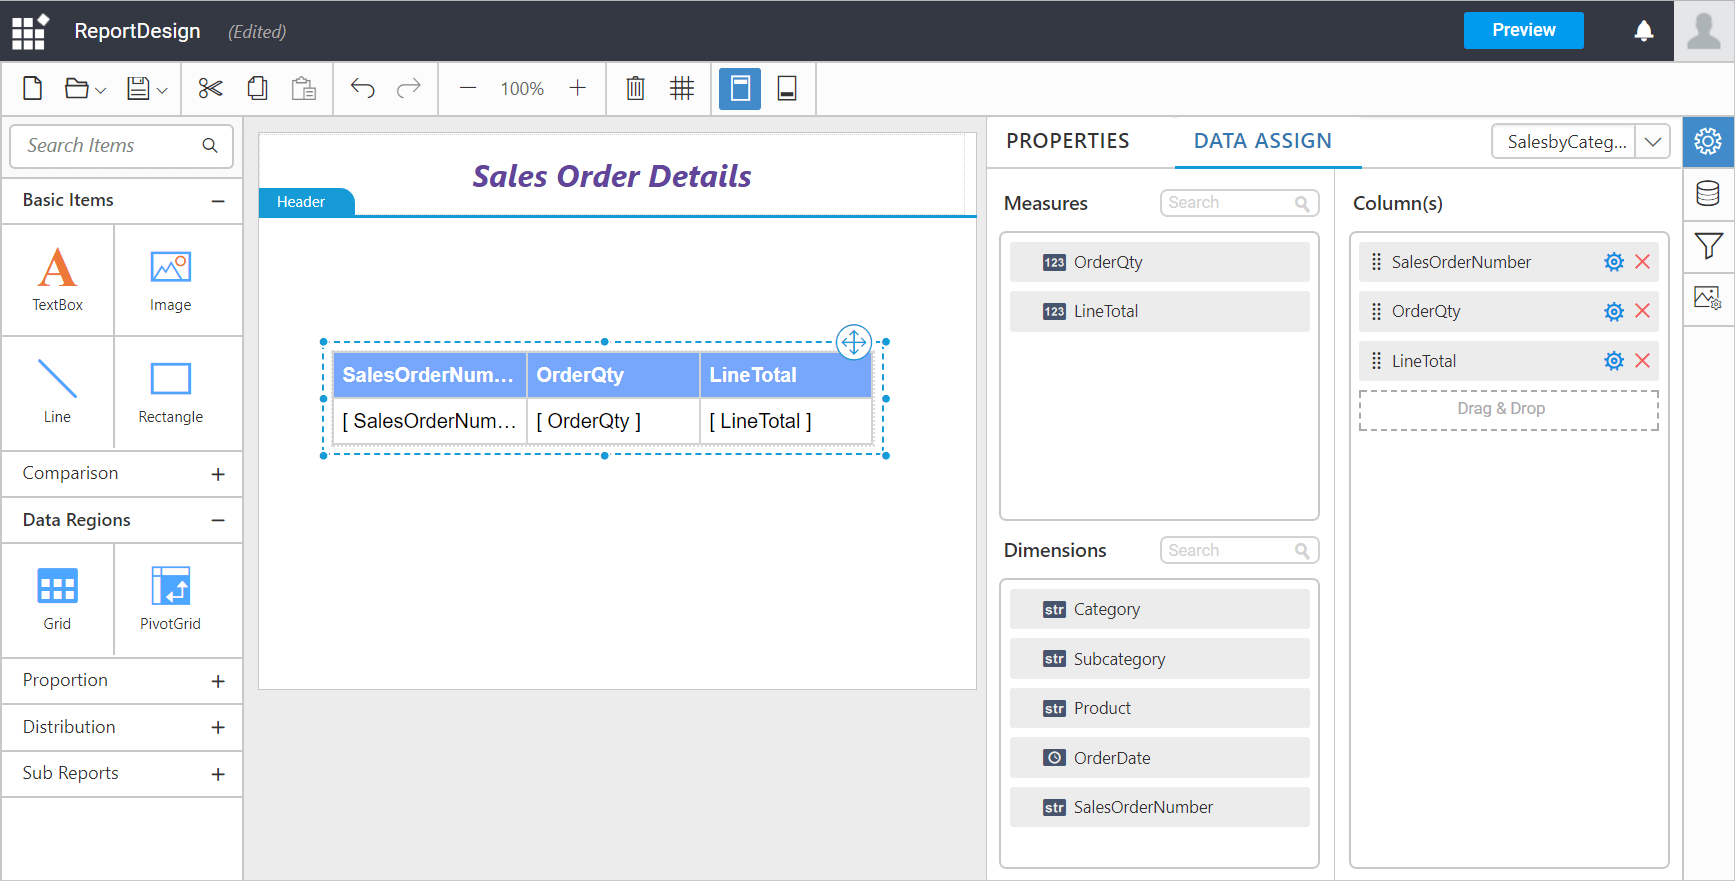Viewport: 1735px width, 881px height.
Task: Click the Undo arrow icon
Action: 362,89
